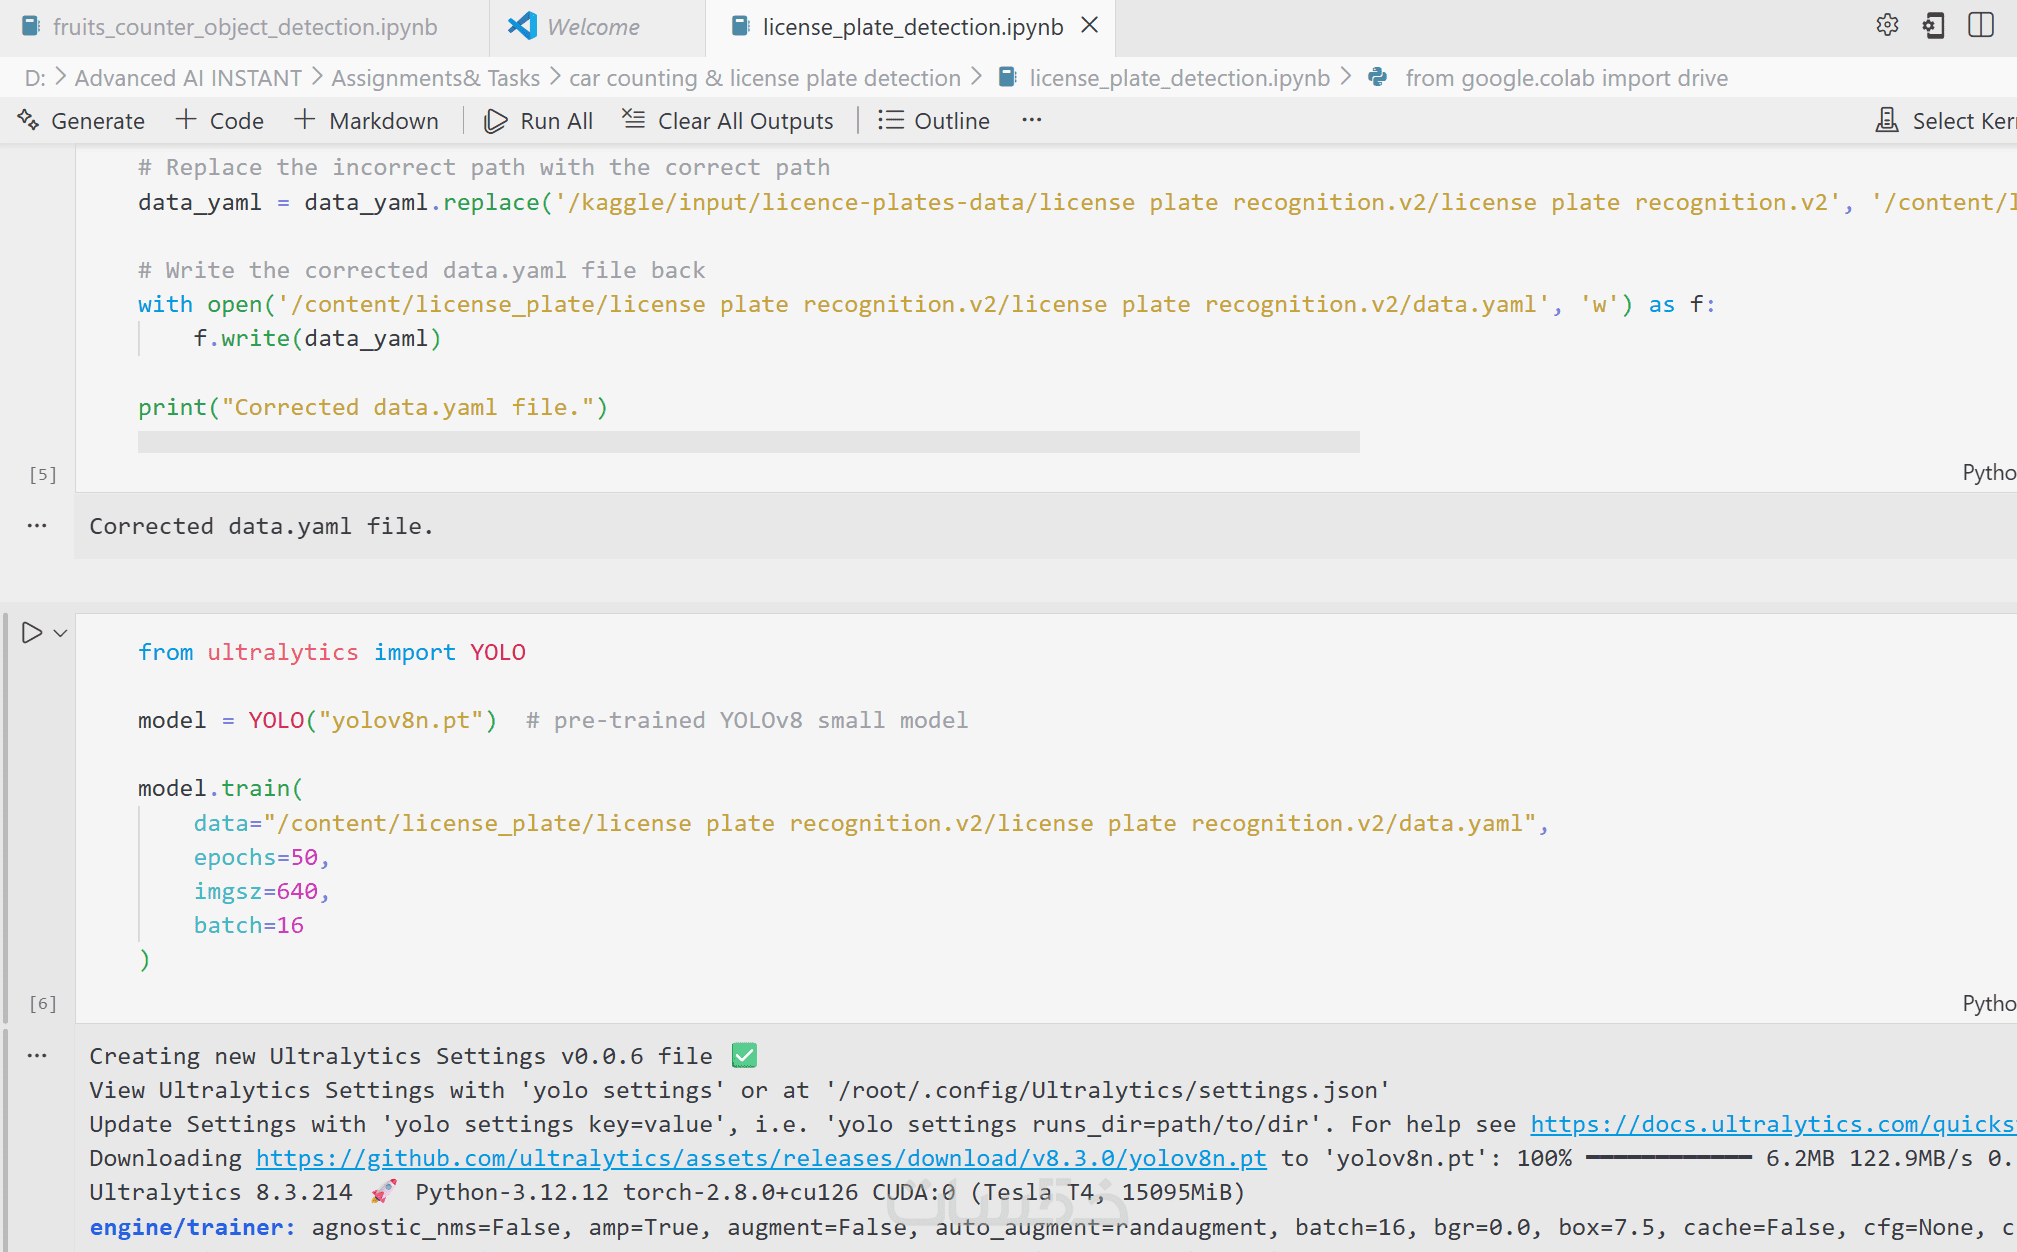
Task: Run All notebook cells
Action: click(x=539, y=121)
